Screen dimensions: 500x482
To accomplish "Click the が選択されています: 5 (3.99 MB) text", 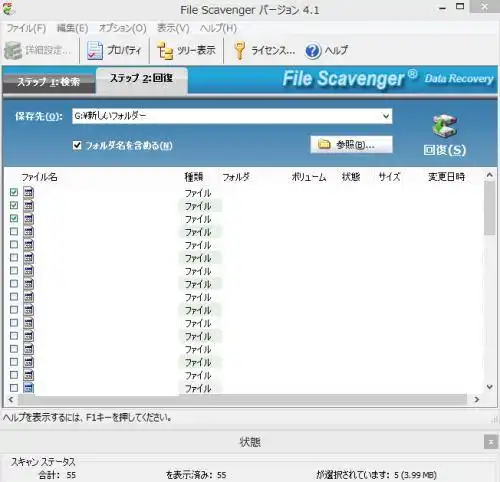I will [376, 475].
